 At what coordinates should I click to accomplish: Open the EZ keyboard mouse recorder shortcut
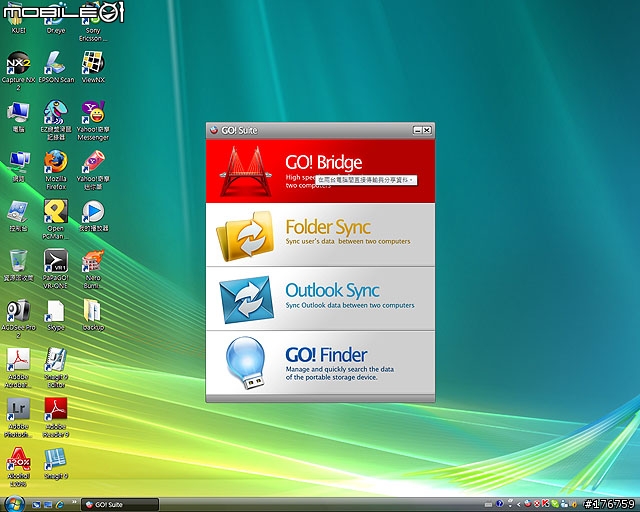pyautogui.click(x=56, y=120)
